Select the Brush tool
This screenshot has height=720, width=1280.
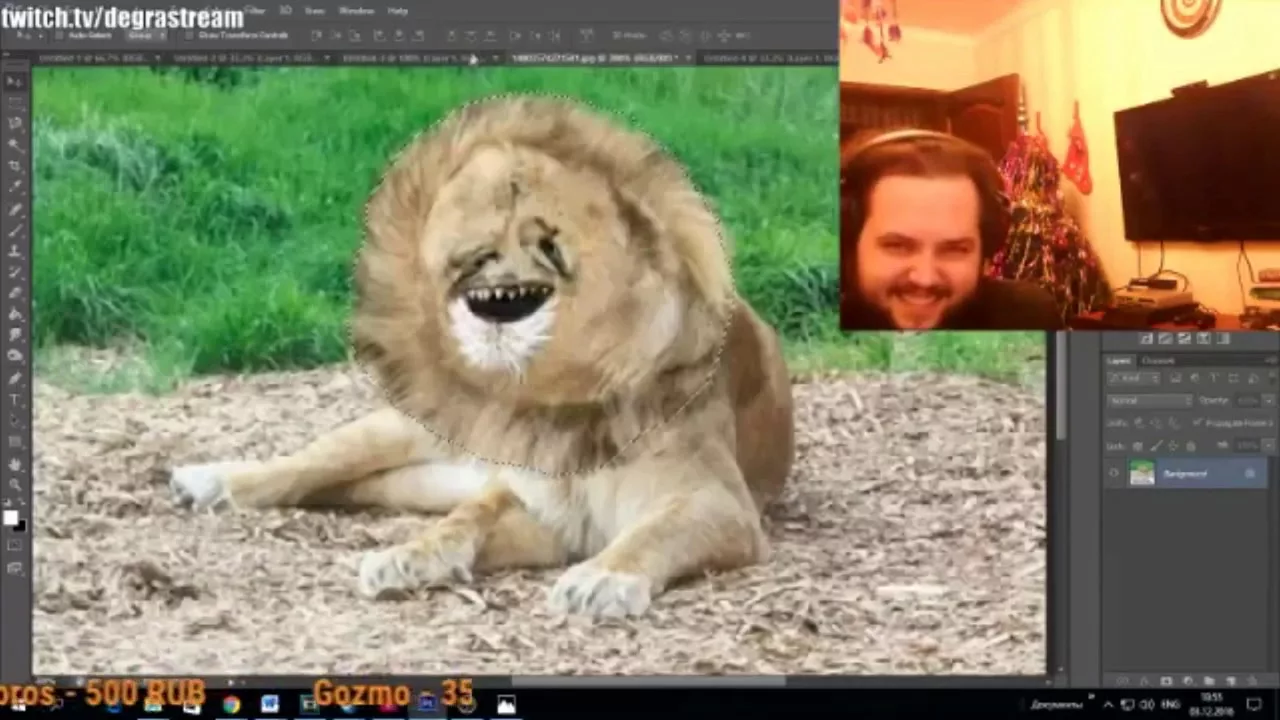pyautogui.click(x=15, y=231)
